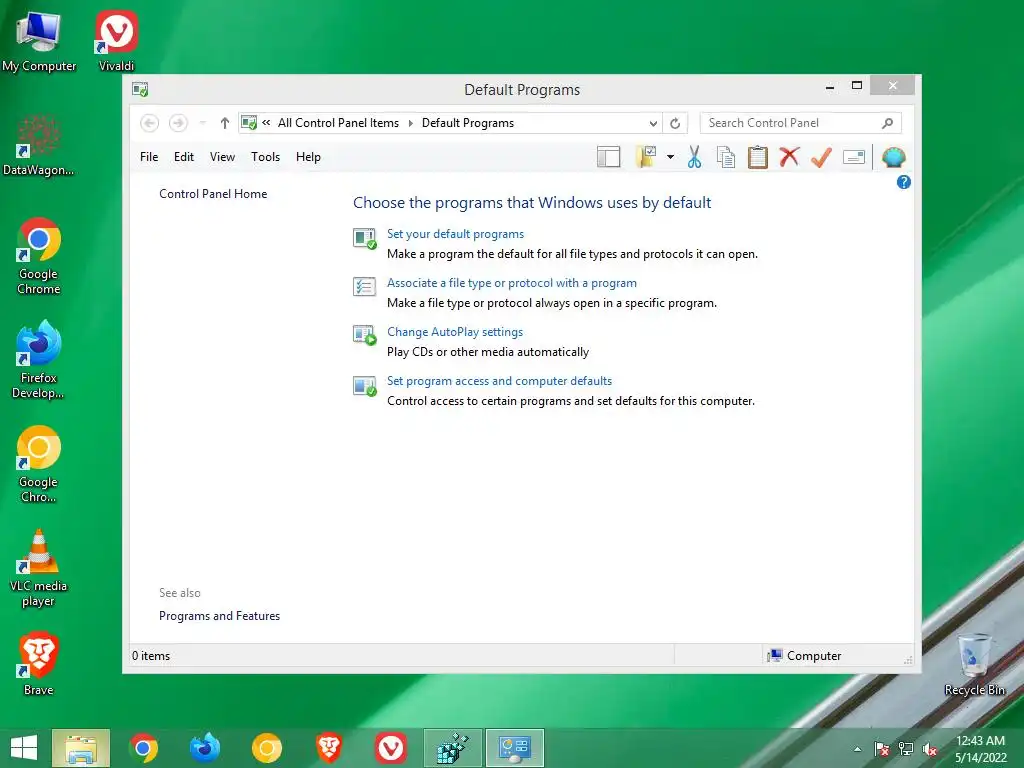Click the Associate file type icon

364,287
